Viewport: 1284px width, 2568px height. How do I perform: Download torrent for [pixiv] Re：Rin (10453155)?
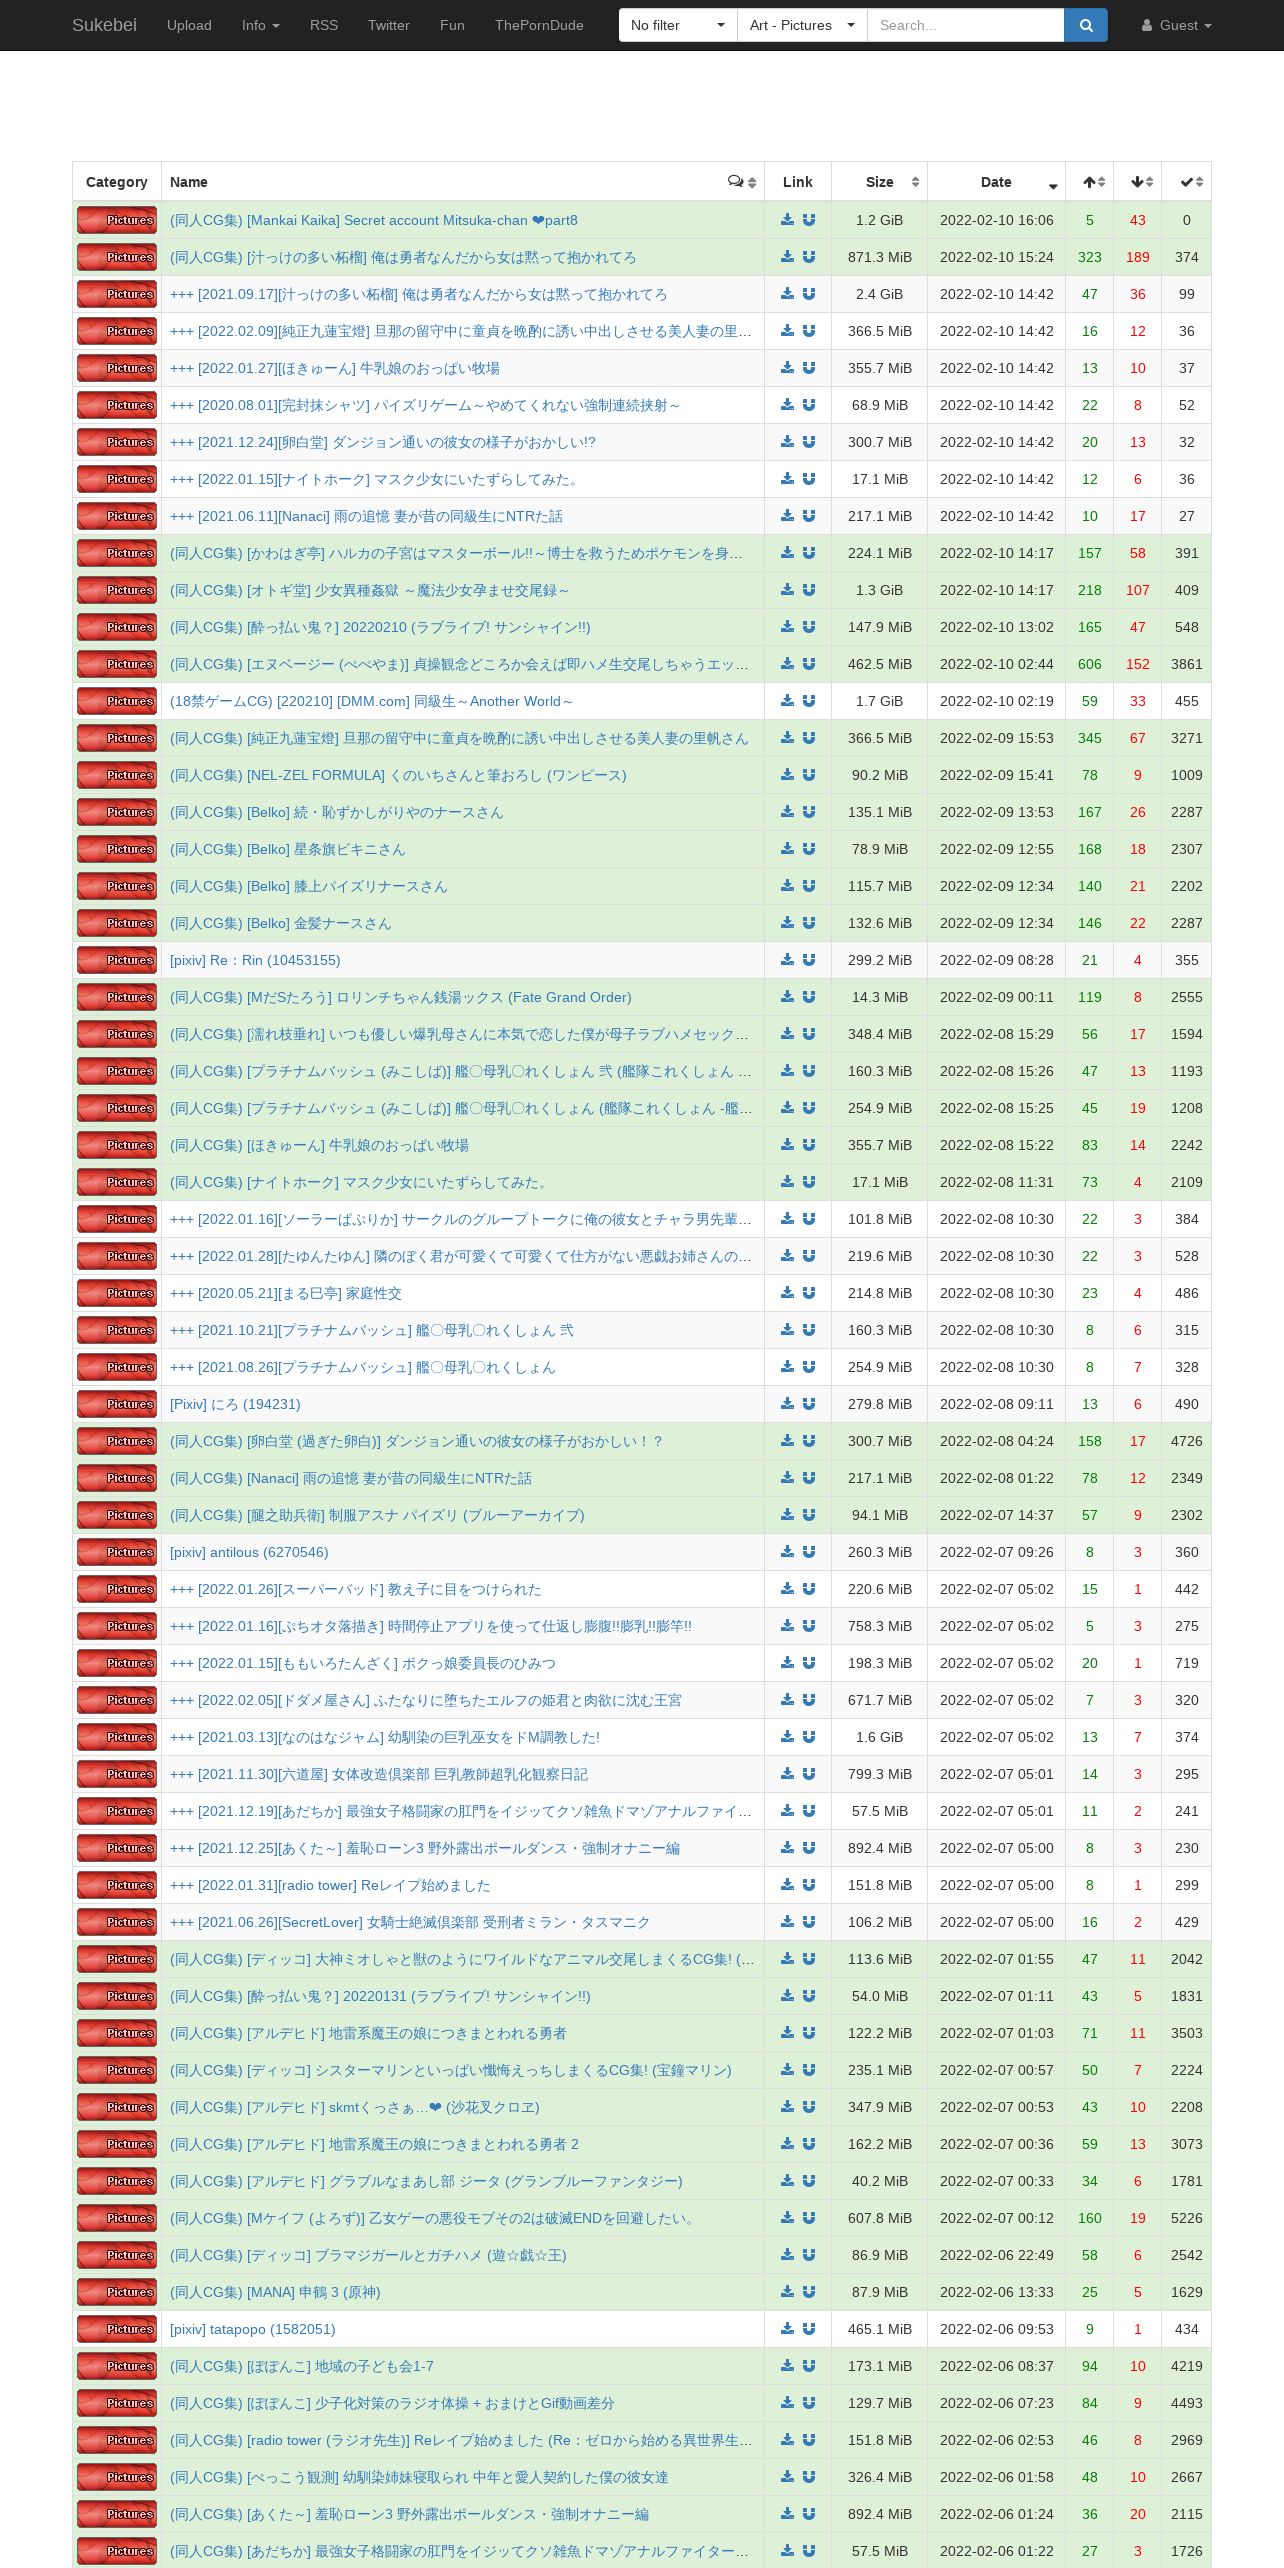(x=787, y=960)
